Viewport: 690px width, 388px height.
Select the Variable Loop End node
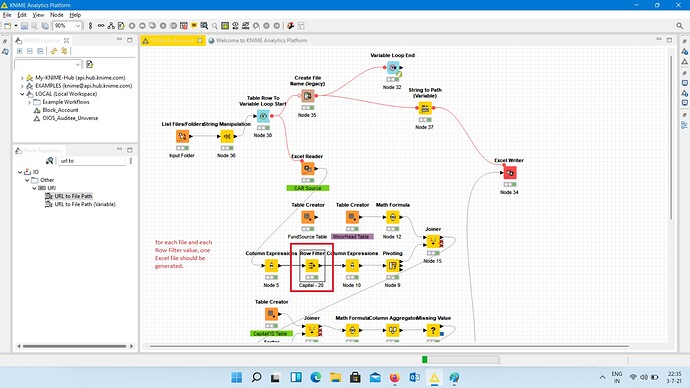393,68
